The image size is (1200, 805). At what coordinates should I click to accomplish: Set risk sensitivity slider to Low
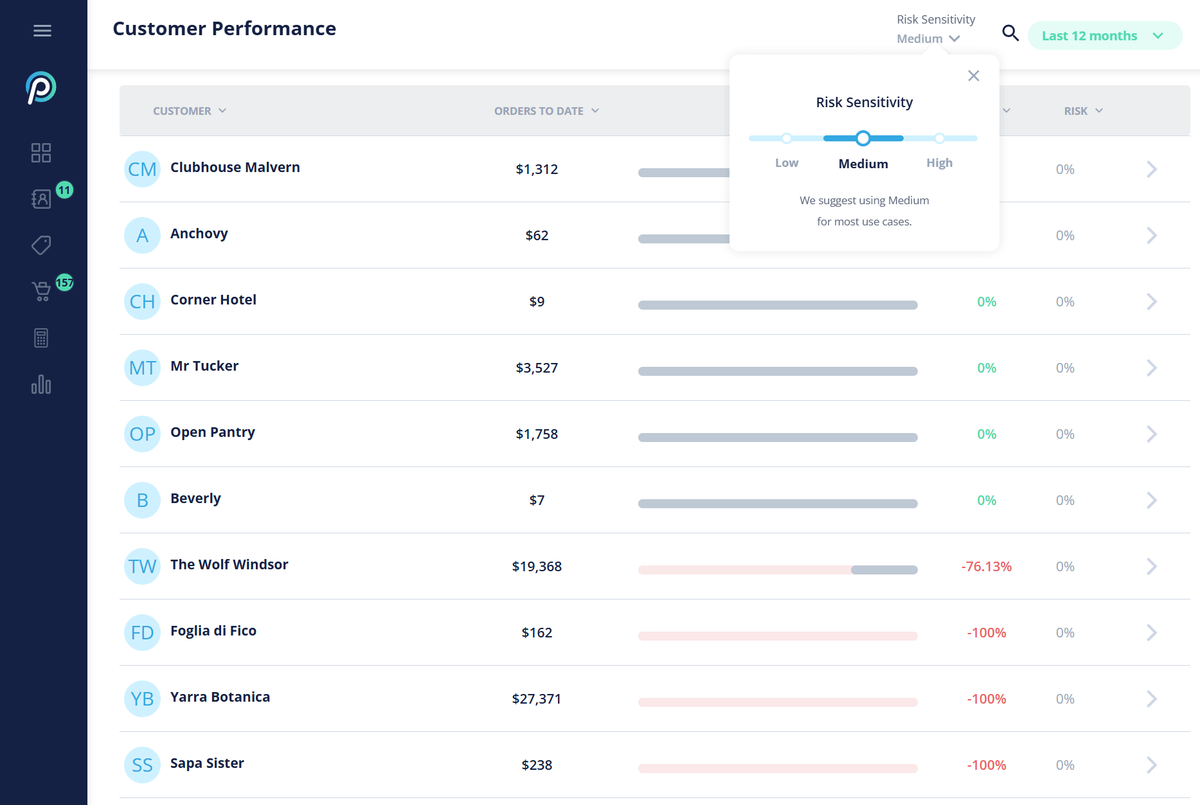786,138
